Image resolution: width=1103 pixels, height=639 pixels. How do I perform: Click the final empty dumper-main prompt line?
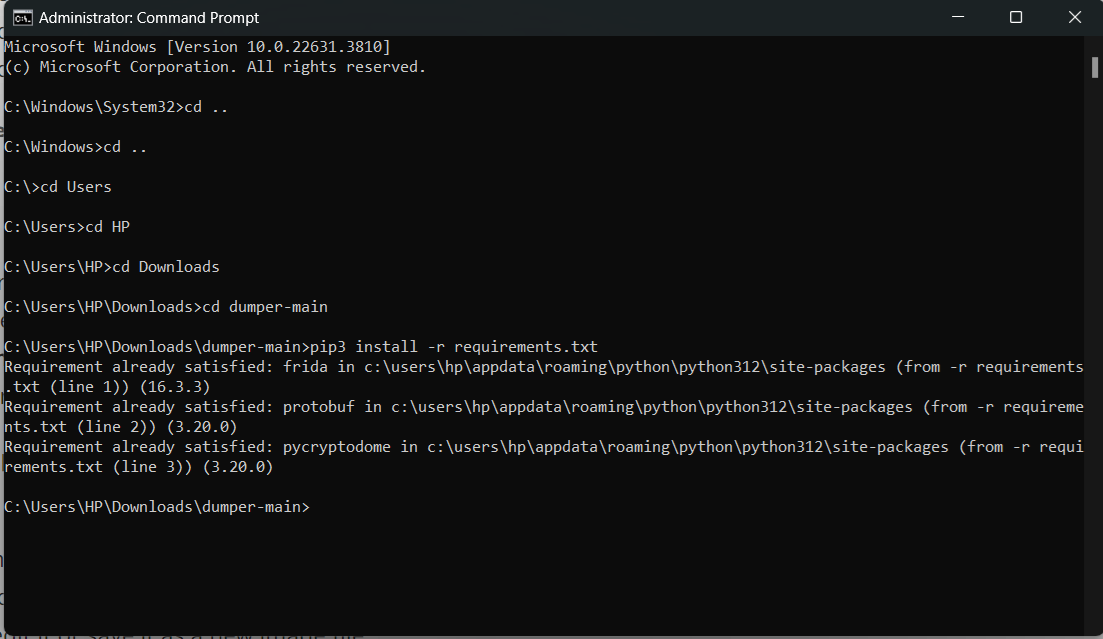(157, 507)
